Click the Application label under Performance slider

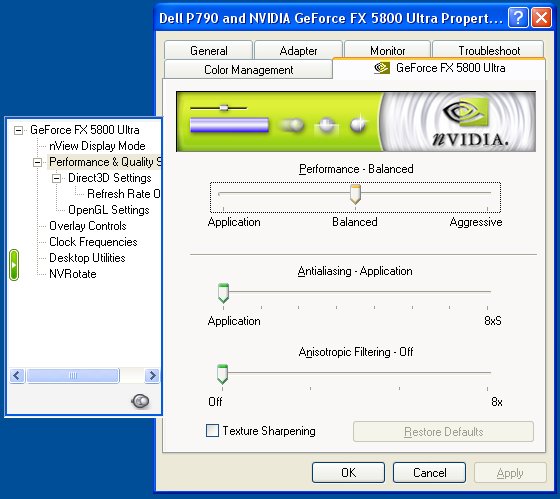tap(234, 222)
